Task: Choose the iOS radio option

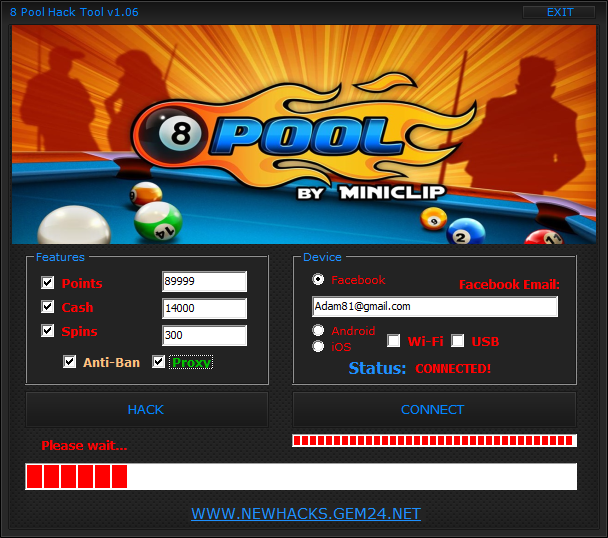Action: [318, 346]
